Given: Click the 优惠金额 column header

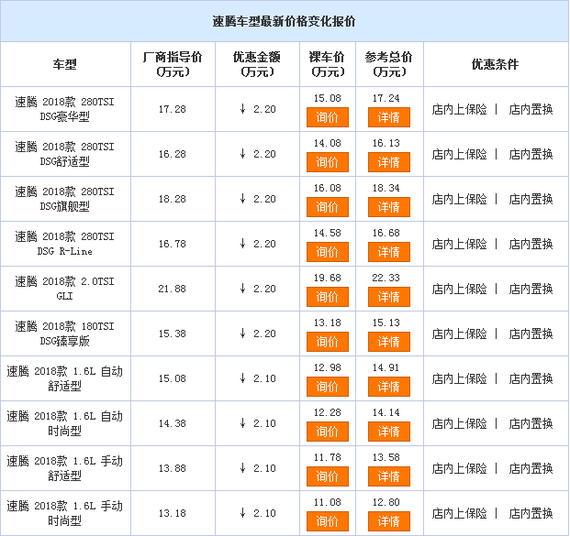Looking at the screenshot, I should pyautogui.click(x=257, y=64).
